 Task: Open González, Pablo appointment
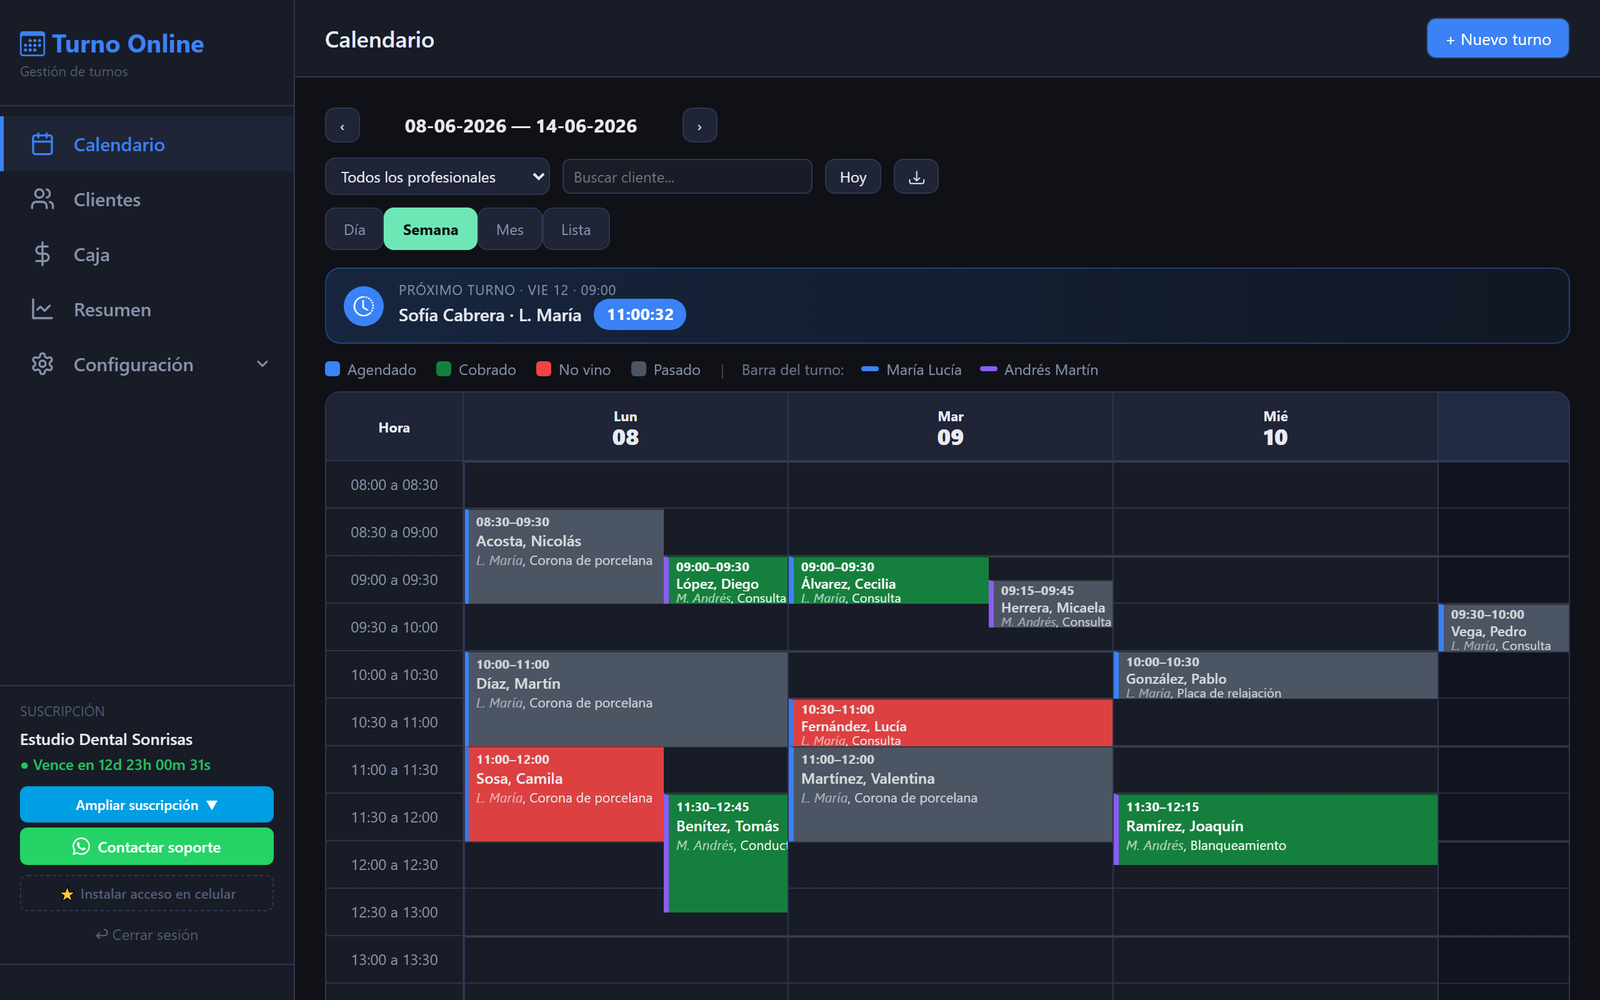pos(1276,675)
